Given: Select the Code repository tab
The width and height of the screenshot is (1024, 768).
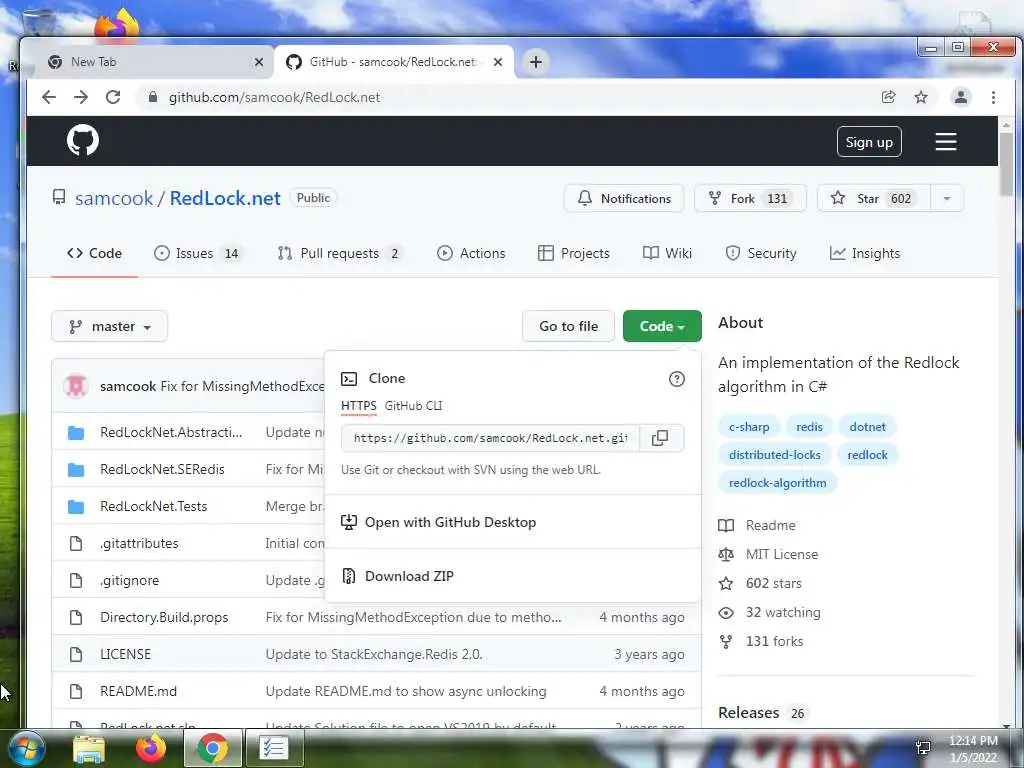Looking at the screenshot, I should 94,253.
